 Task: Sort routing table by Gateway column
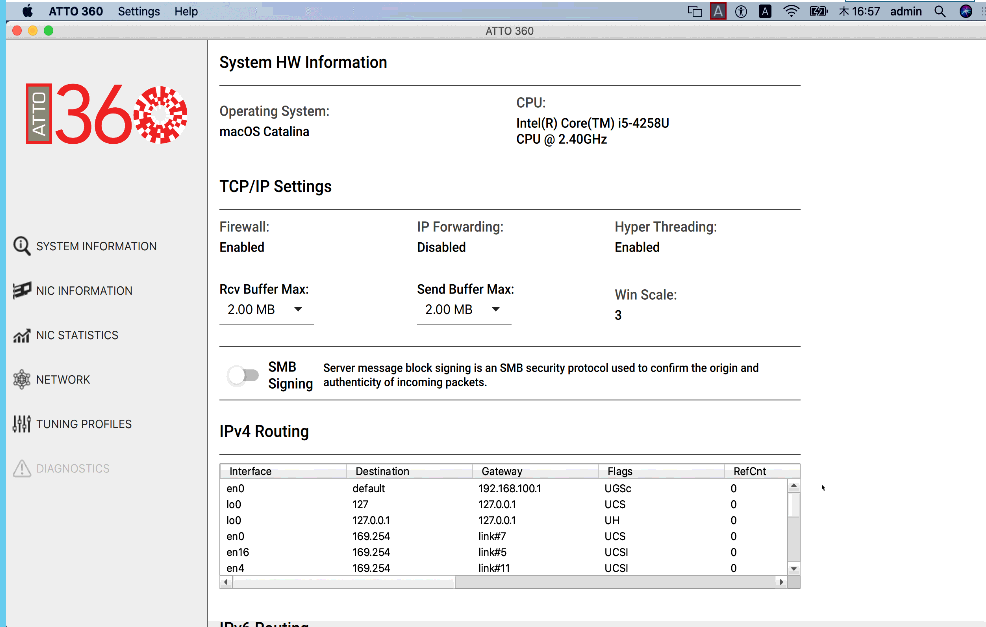(x=535, y=471)
